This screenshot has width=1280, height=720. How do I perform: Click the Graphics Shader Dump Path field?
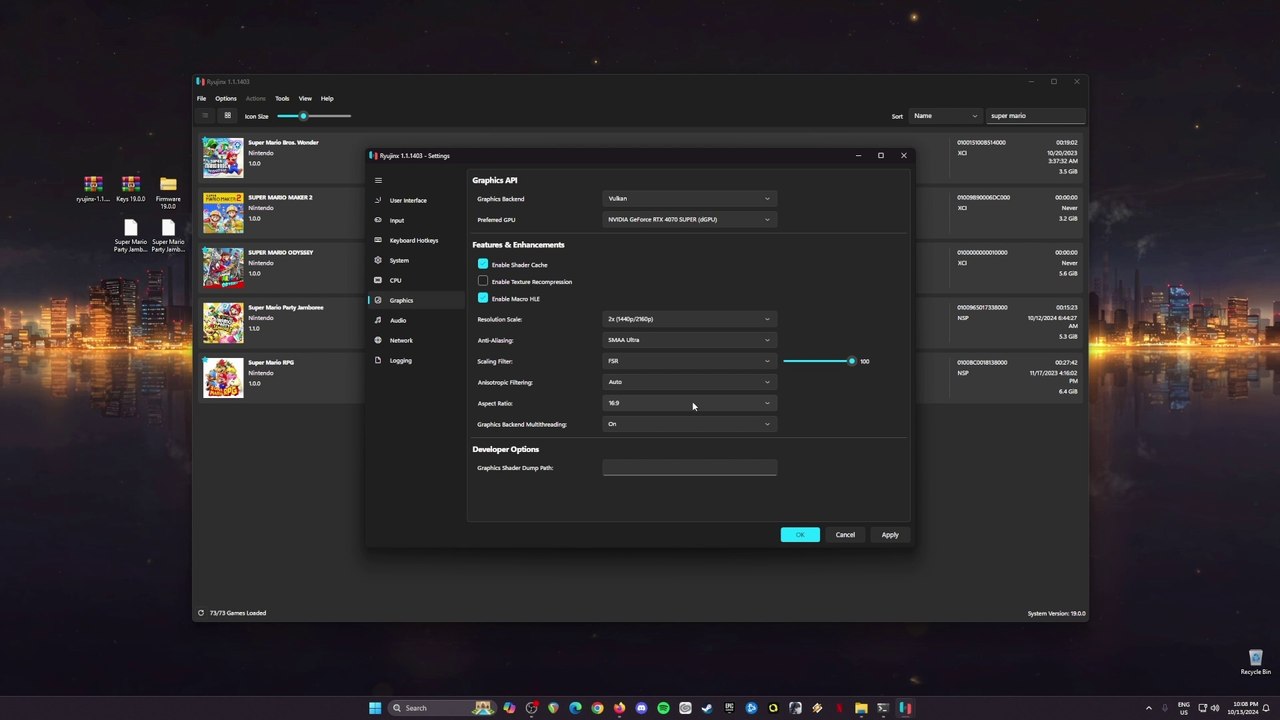tap(689, 468)
